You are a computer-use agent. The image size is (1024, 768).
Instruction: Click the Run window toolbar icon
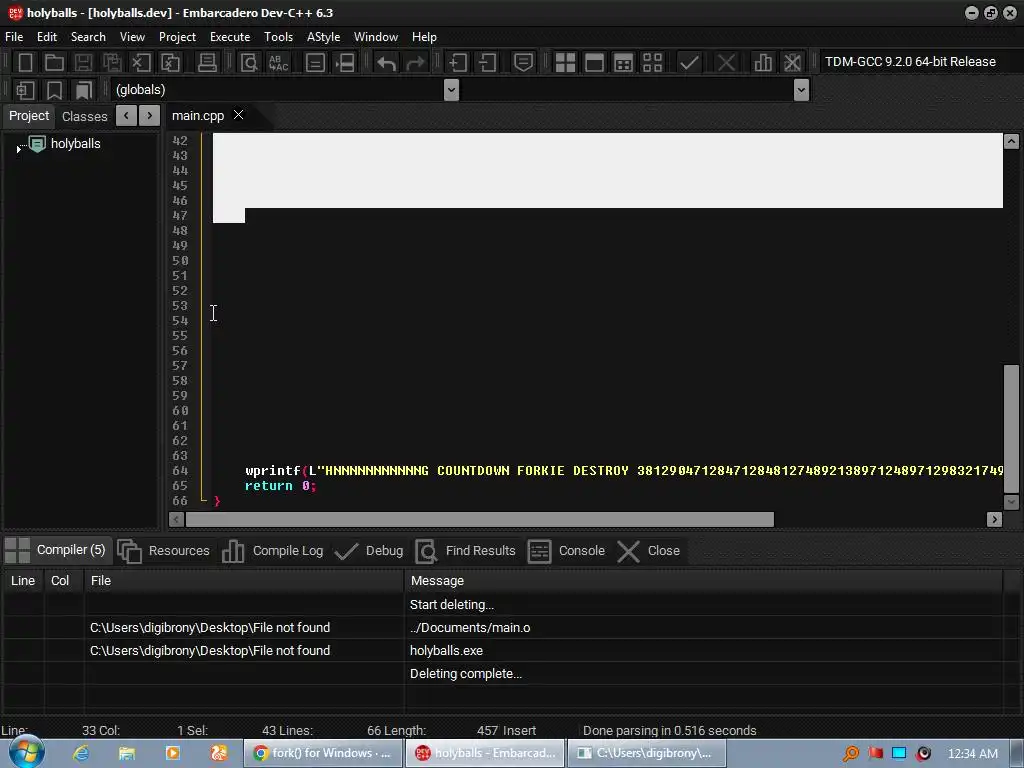594,63
